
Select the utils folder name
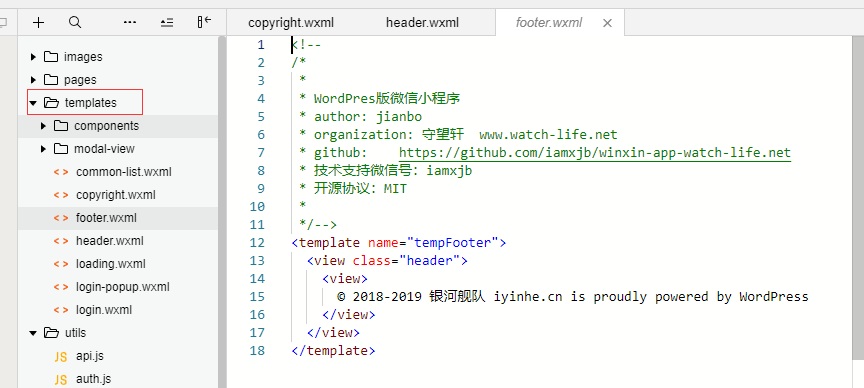tap(75, 333)
